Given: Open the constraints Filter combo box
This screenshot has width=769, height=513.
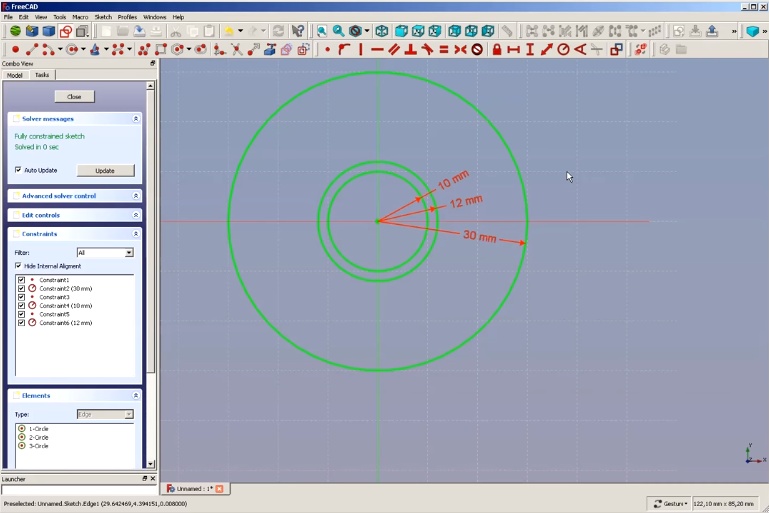Looking at the screenshot, I should (105, 253).
